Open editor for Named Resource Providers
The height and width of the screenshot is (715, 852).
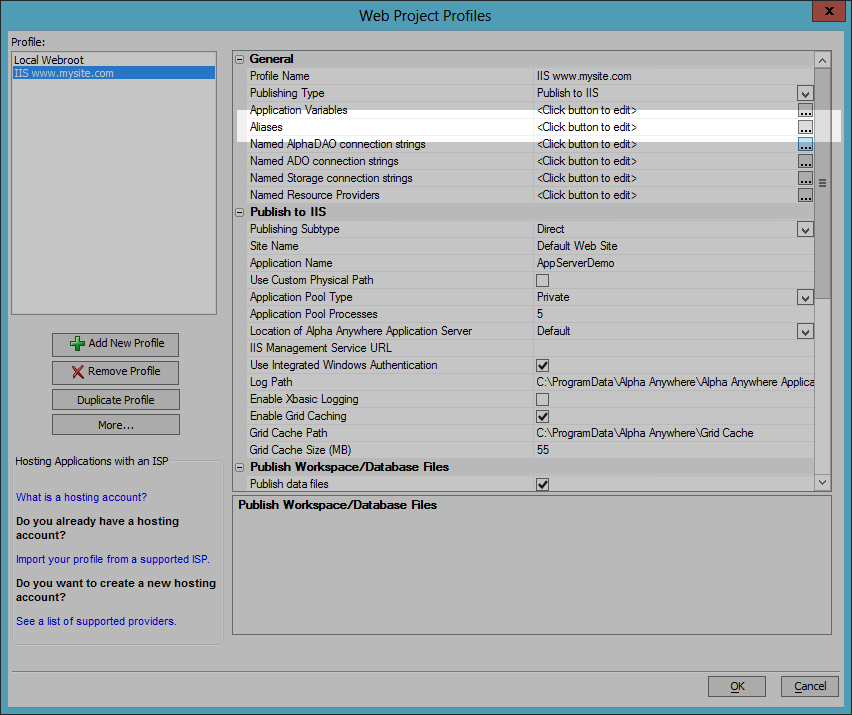point(805,195)
